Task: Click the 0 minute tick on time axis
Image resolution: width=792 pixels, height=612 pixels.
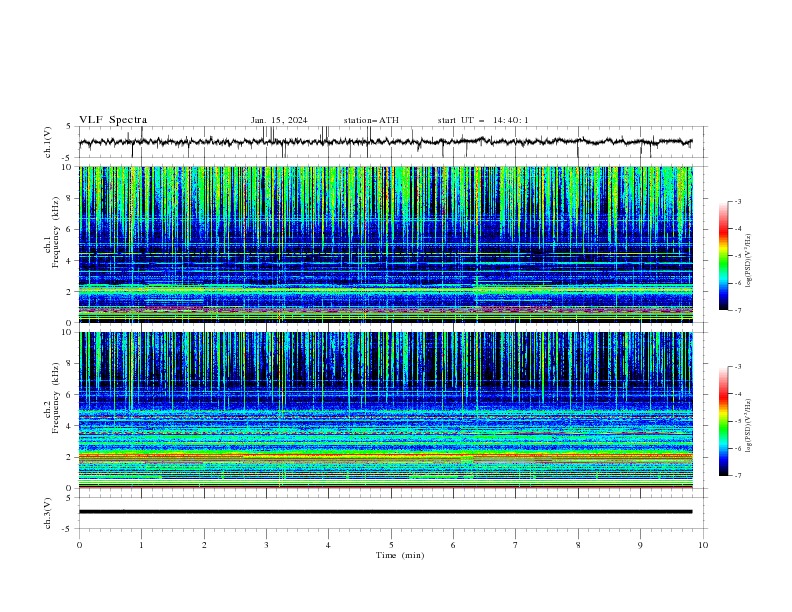Action: pyautogui.click(x=79, y=545)
